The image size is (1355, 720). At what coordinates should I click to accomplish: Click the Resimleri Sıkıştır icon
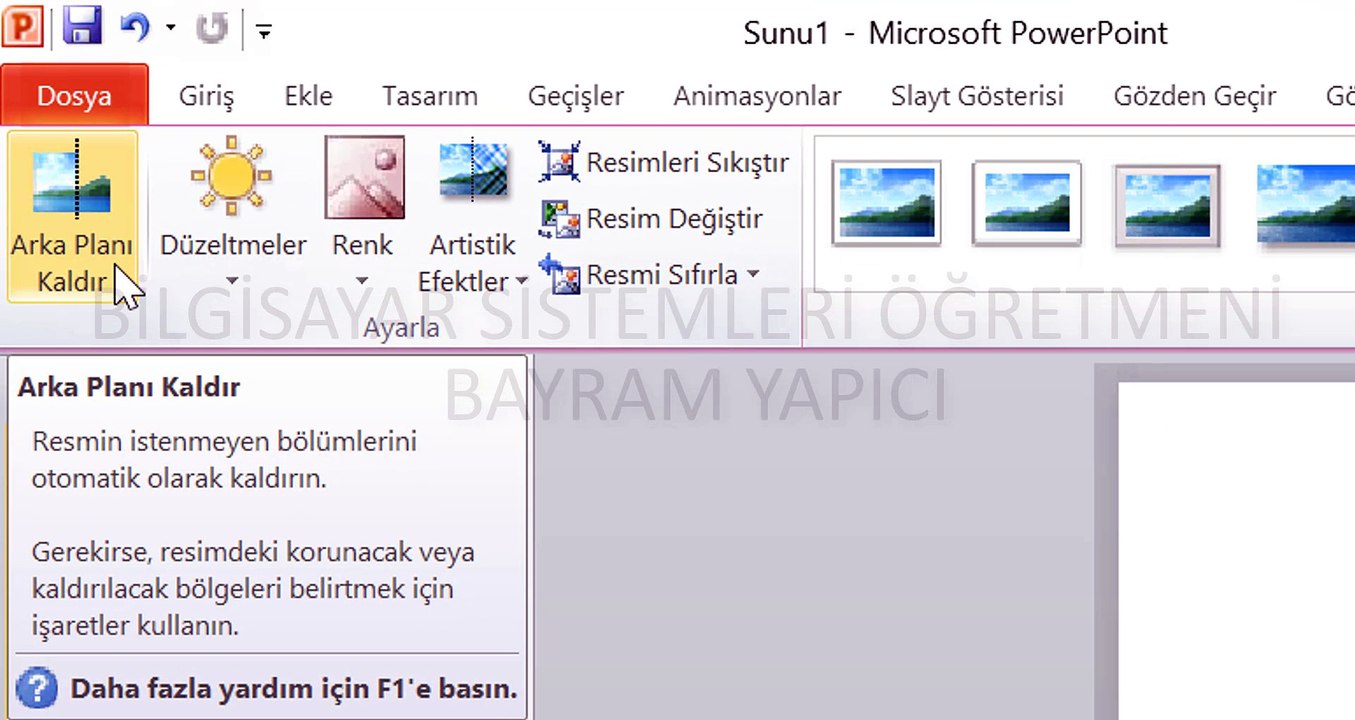point(559,162)
